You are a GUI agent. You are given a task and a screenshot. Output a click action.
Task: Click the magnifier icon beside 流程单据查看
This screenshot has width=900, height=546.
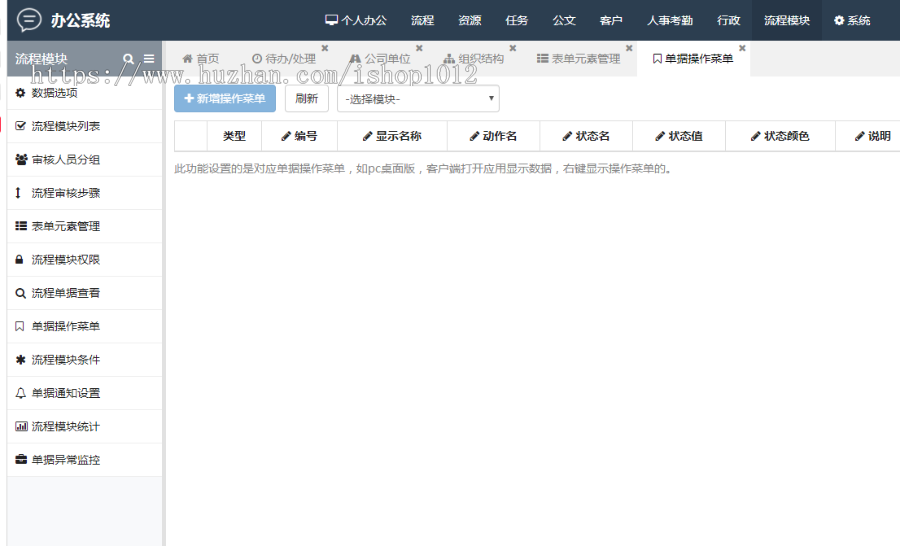click(20, 293)
